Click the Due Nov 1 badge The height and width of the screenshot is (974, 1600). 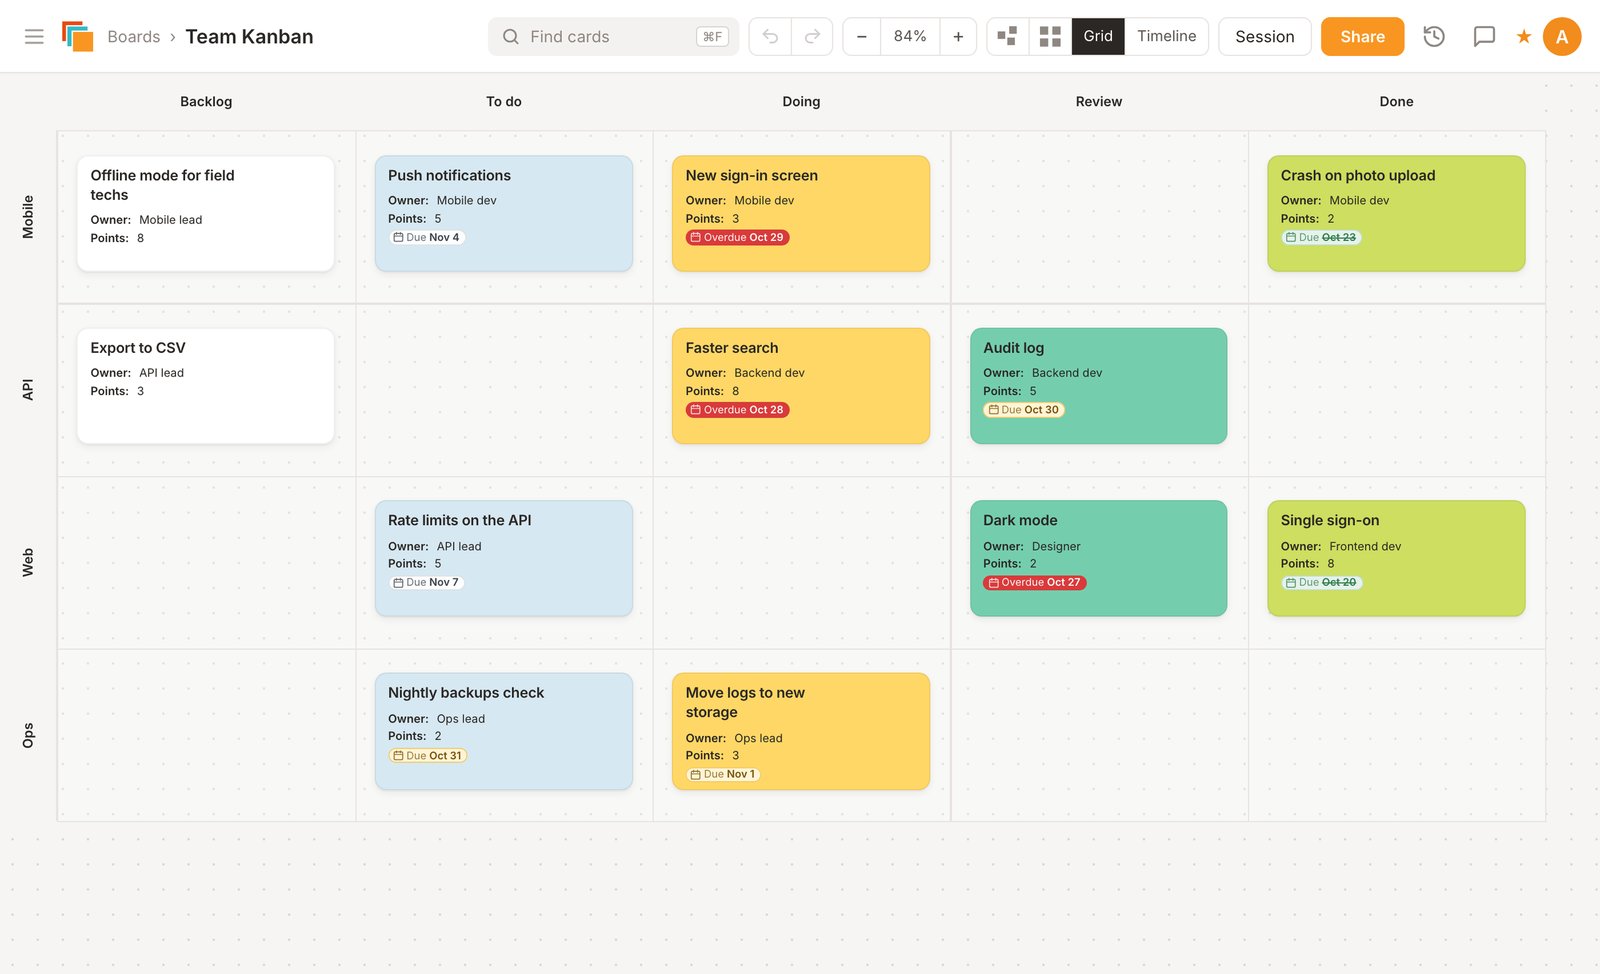723,775
